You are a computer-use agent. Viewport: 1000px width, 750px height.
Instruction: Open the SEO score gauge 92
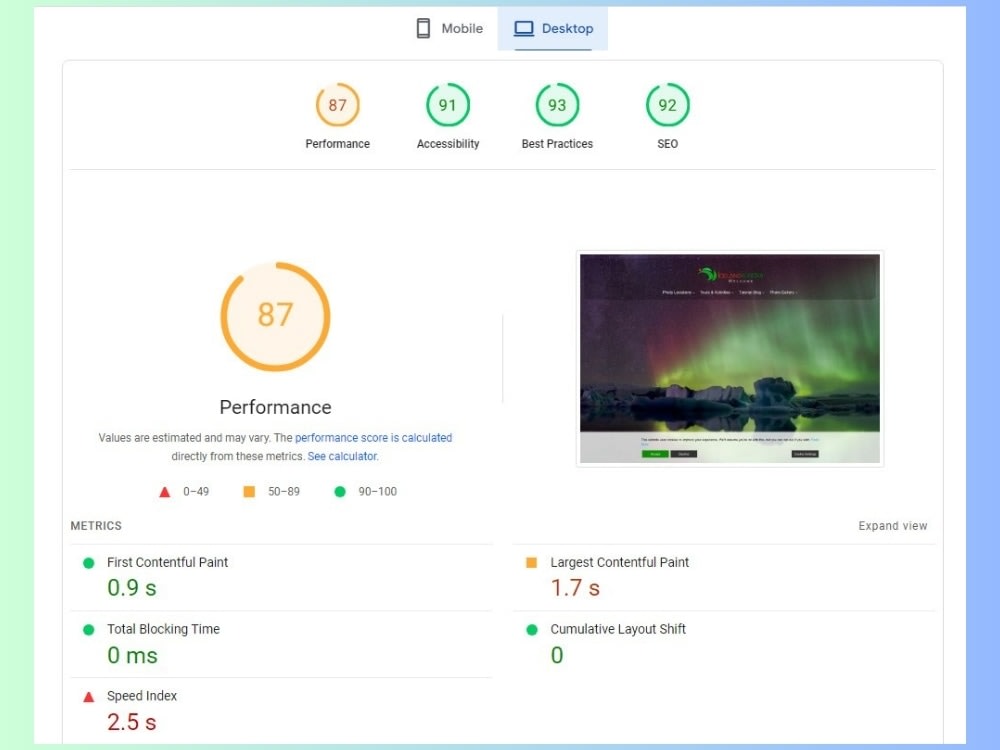(668, 105)
